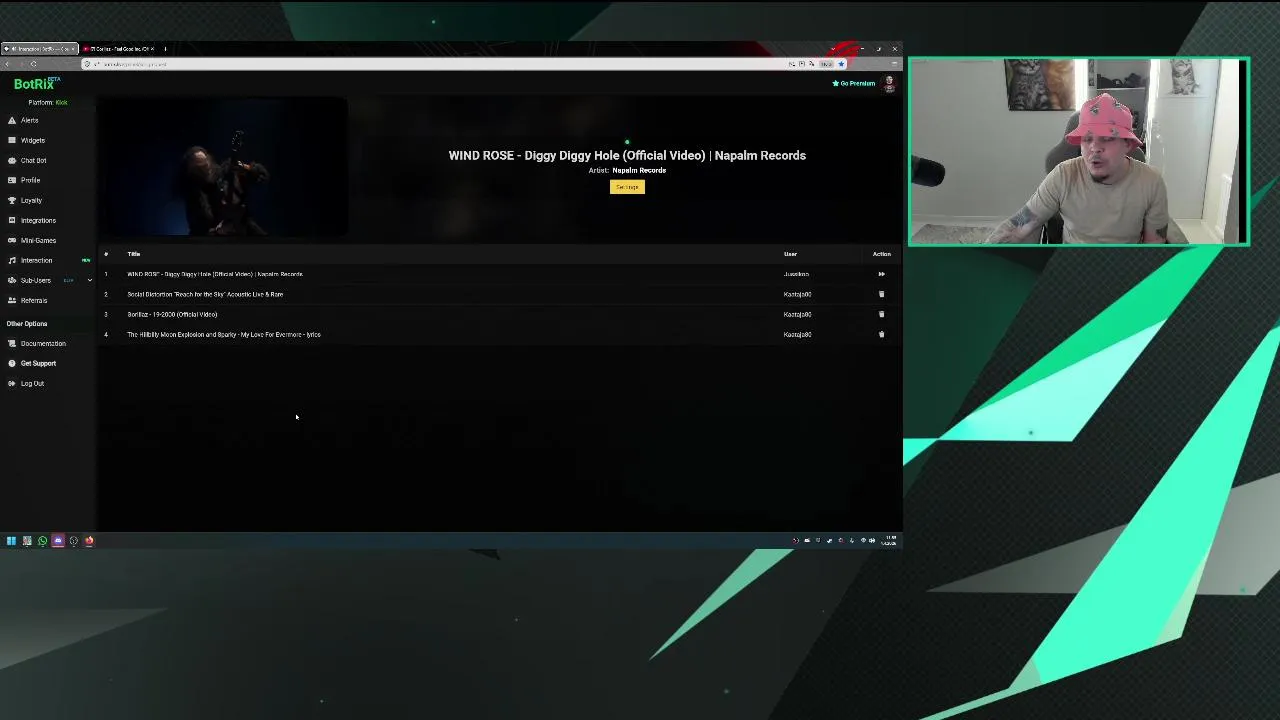This screenshot has height=720, width=1280.
Task: Click the browser back arrow
Action: 7,64
